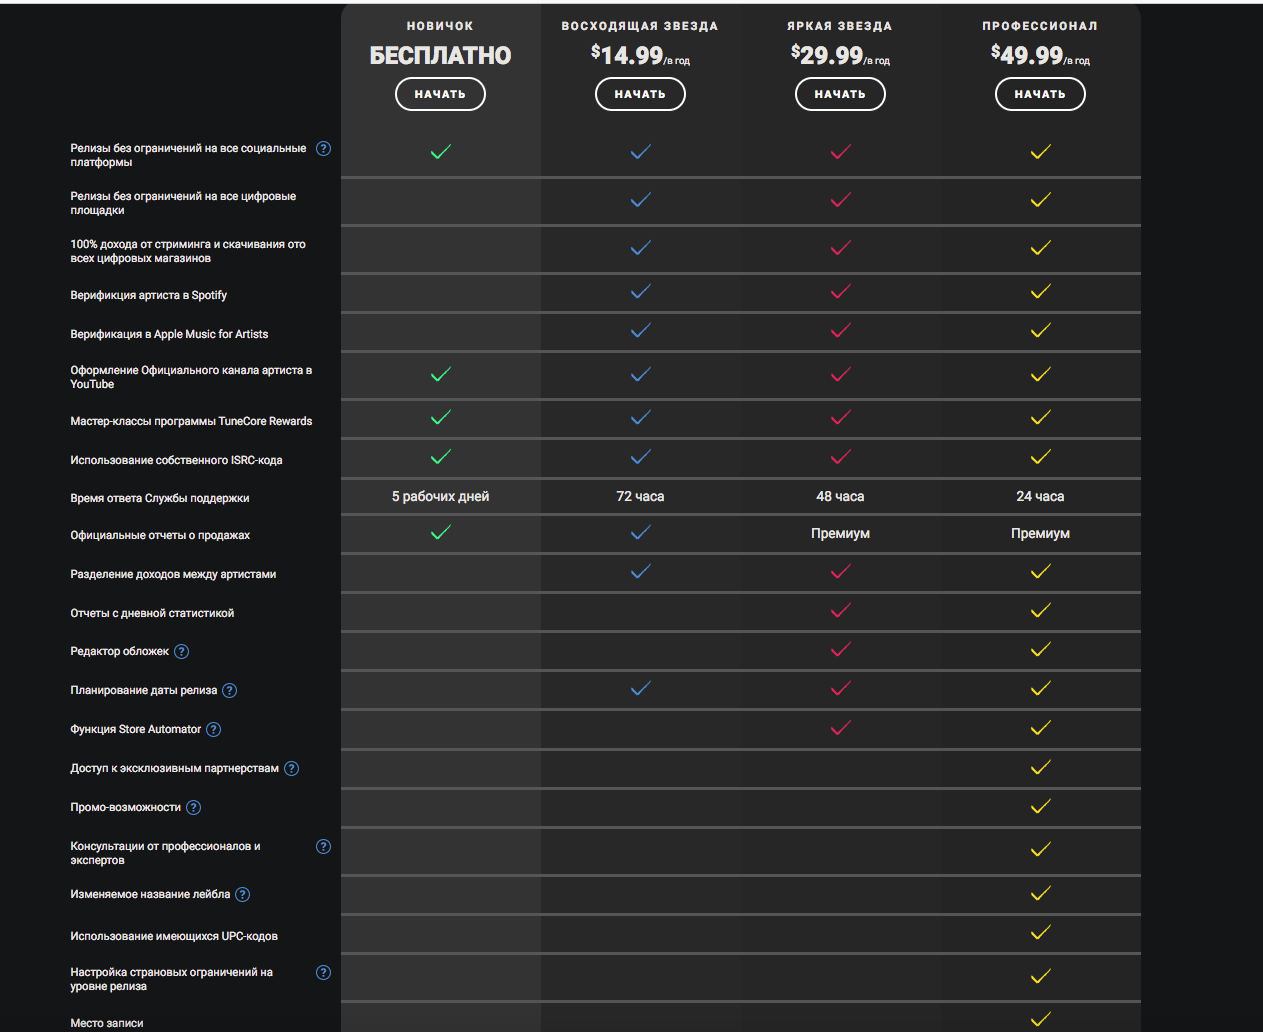
Task: Click green checkmark for social platform releases
Action: tap(440, 152)
